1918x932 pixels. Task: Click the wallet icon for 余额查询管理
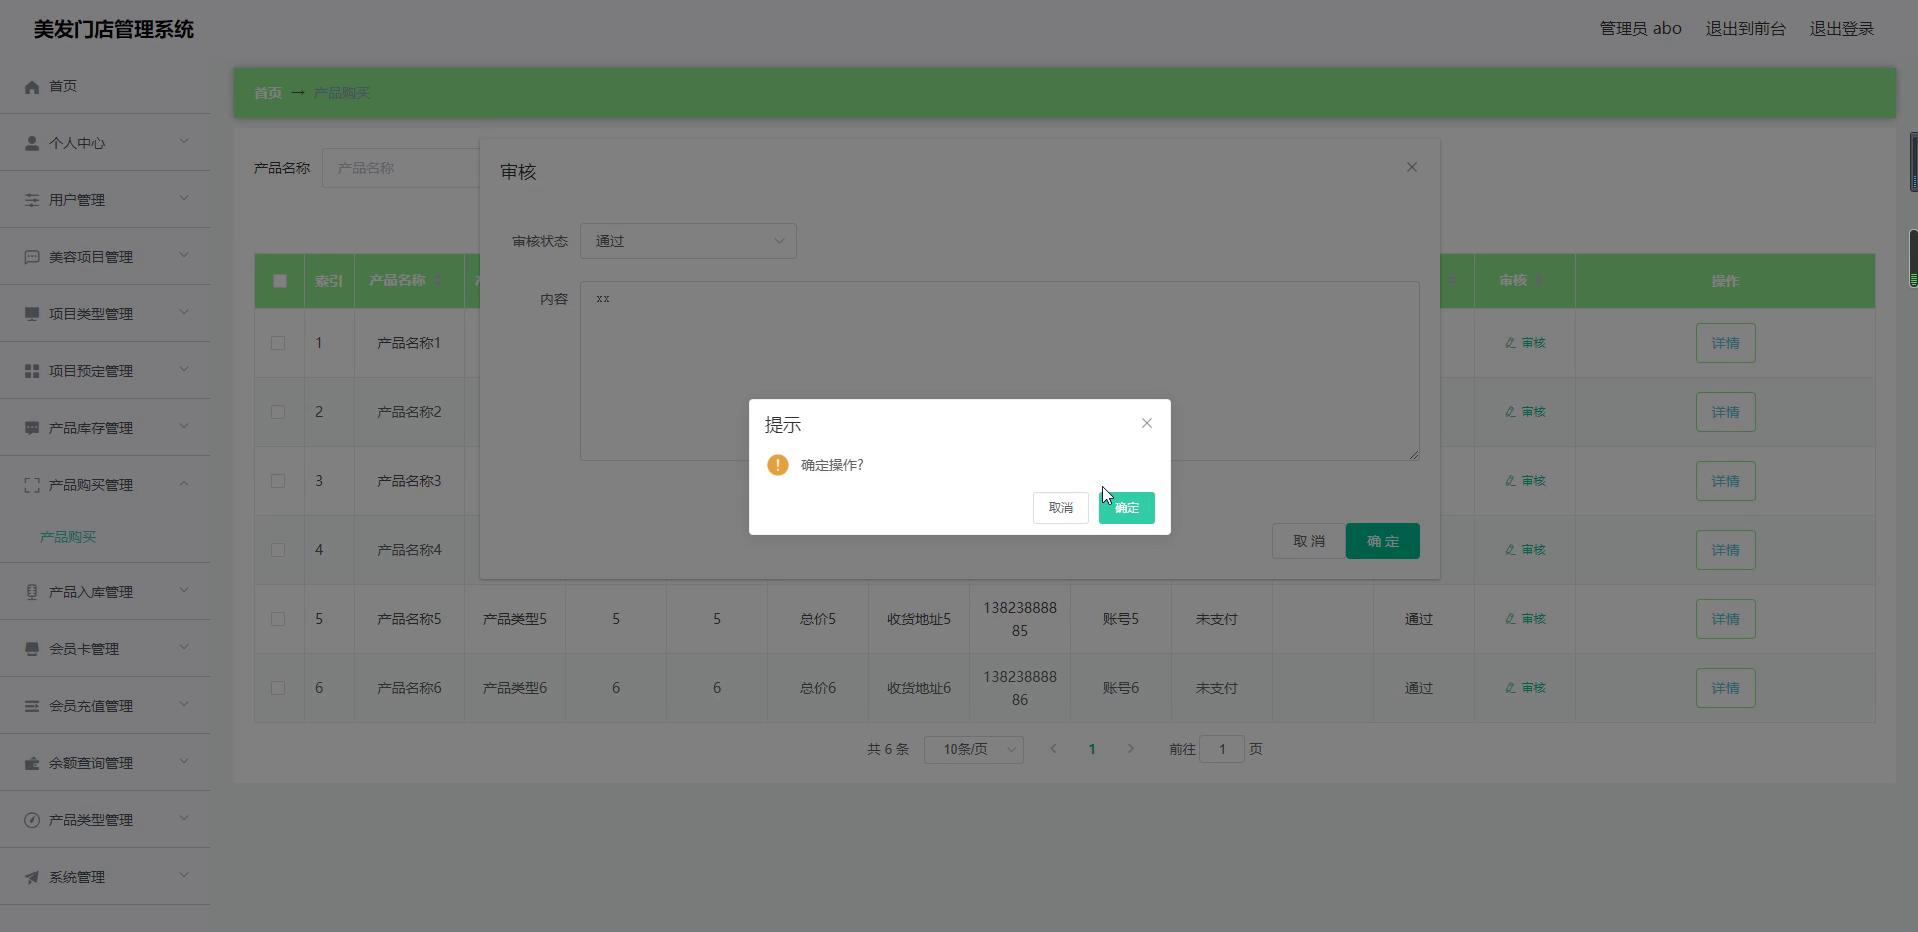pyautogui.click(x=32, y=763)
